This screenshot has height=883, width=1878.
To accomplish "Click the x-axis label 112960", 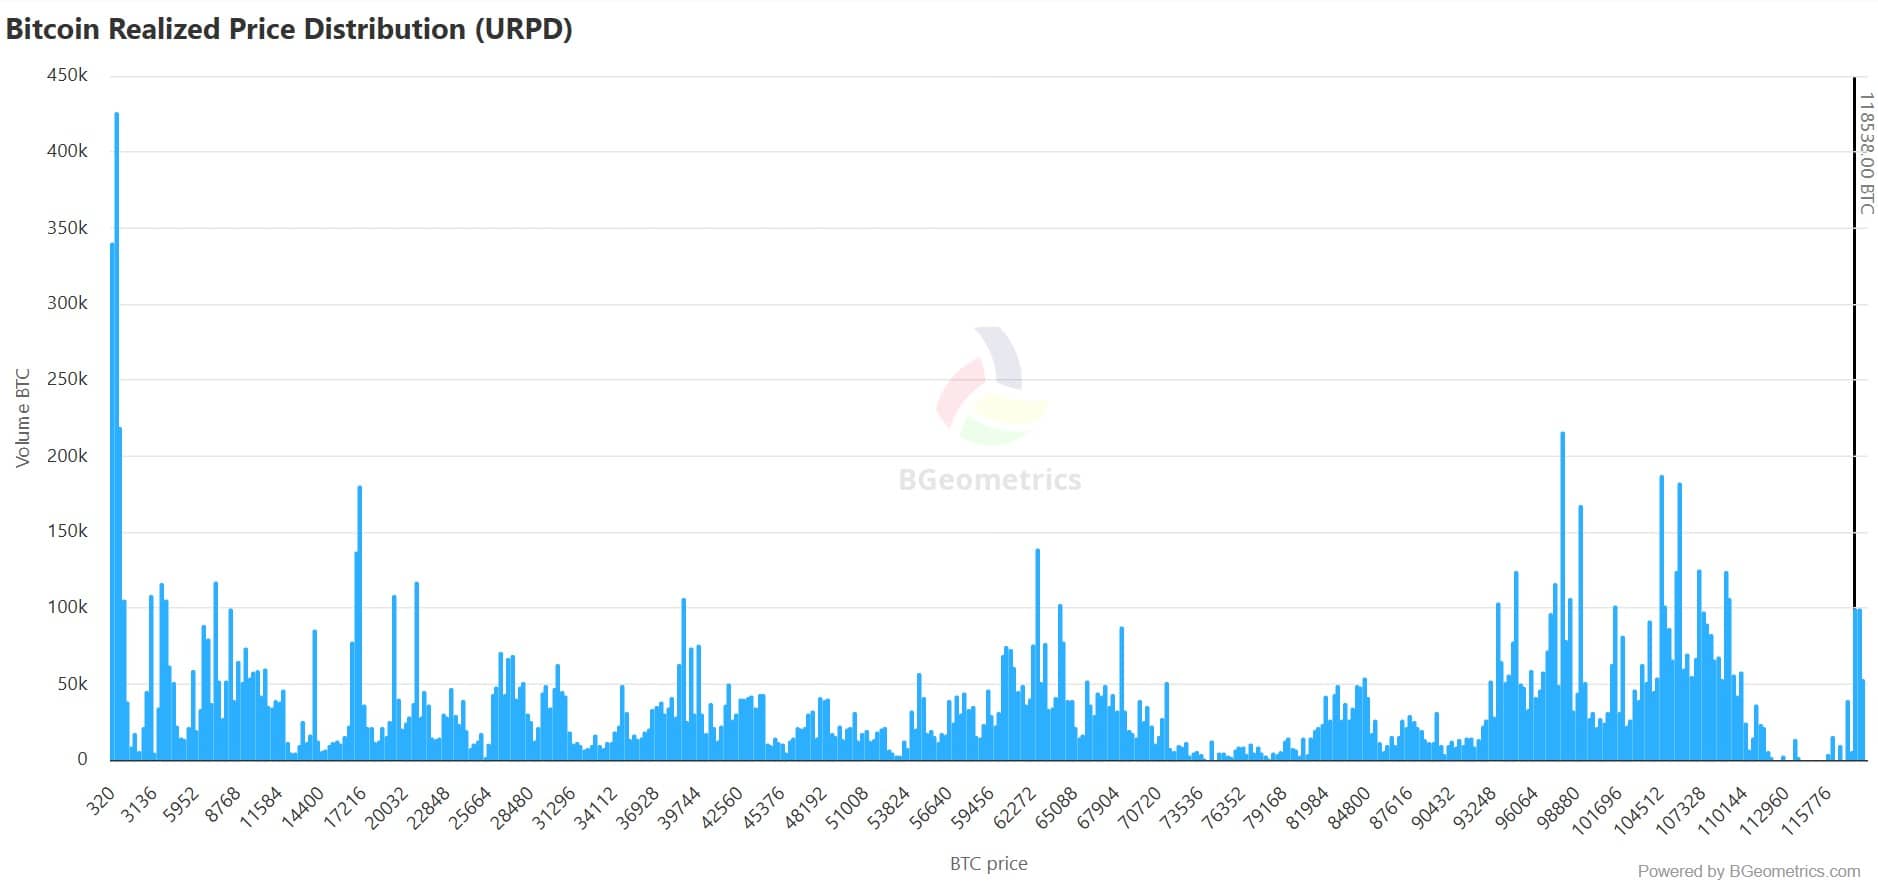I will click(1764, 811).
